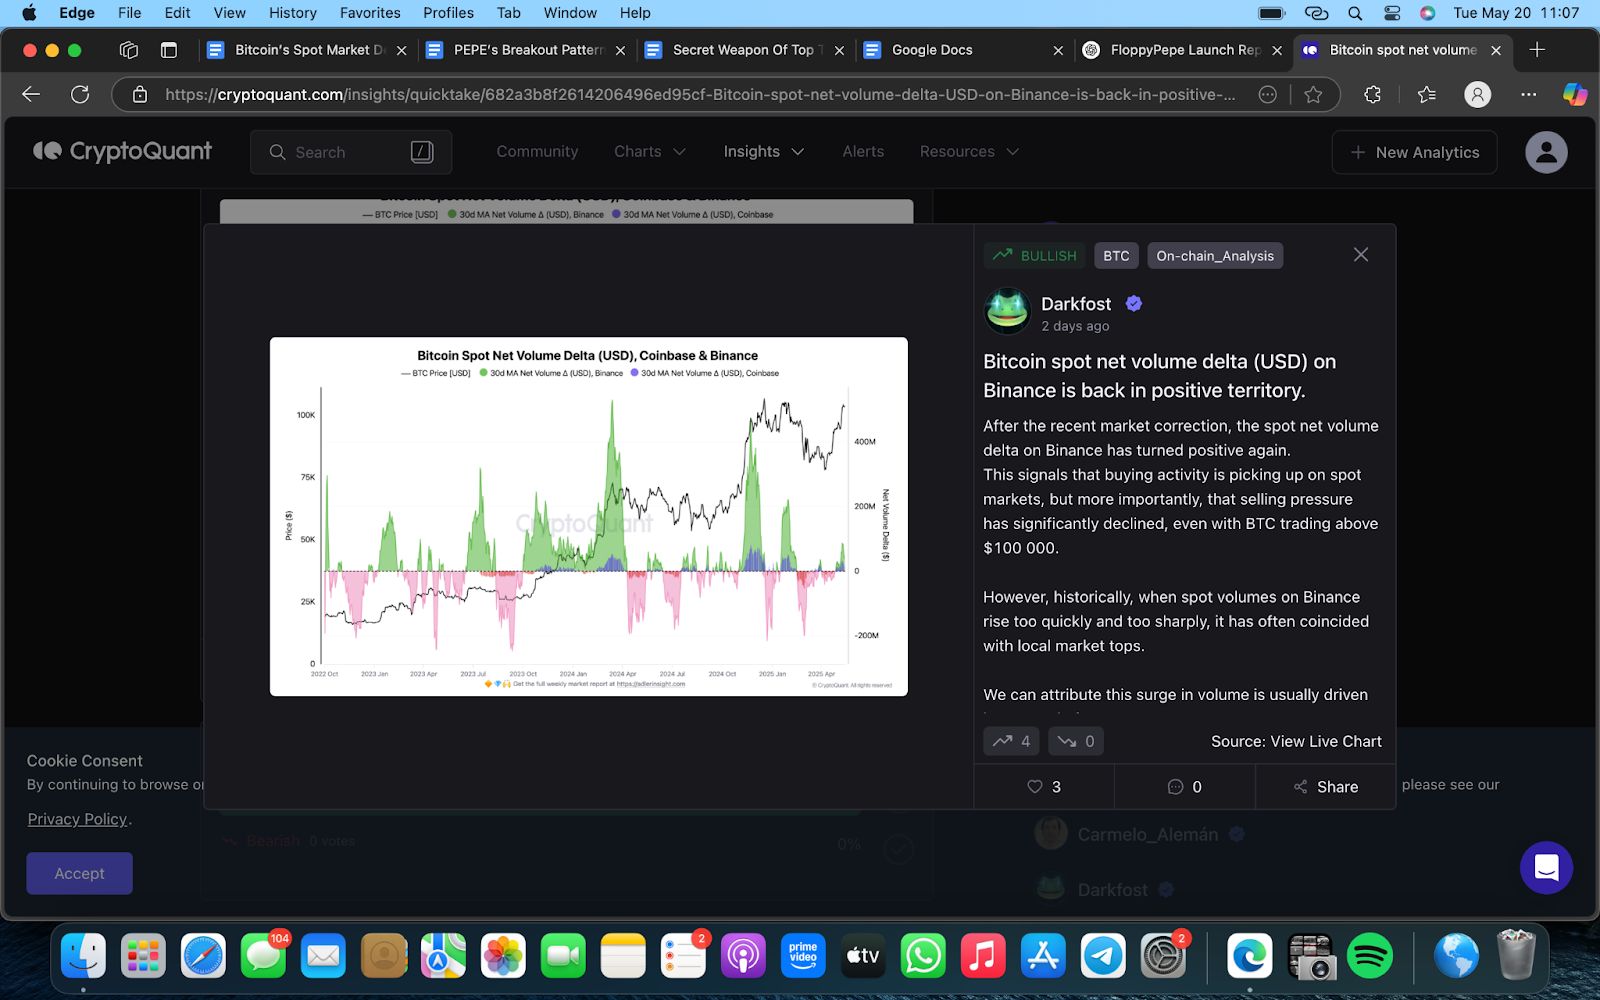Open the user profile avatar menu

click(x=1546, y=152)
